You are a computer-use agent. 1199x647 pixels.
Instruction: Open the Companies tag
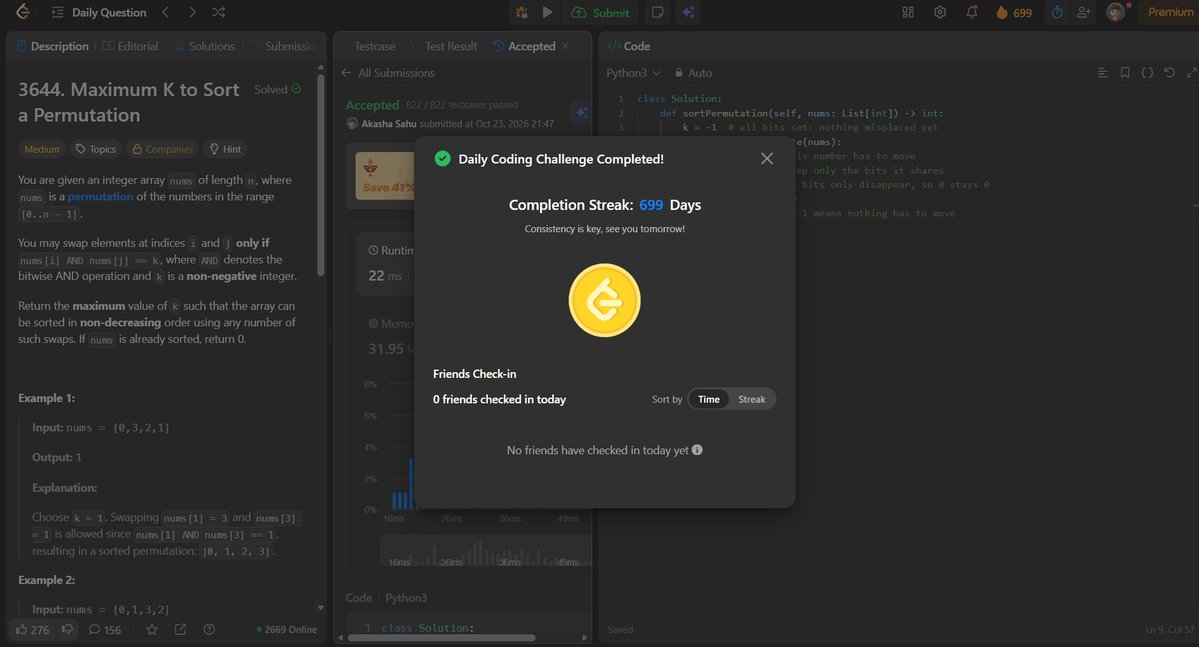coord(162,149)
